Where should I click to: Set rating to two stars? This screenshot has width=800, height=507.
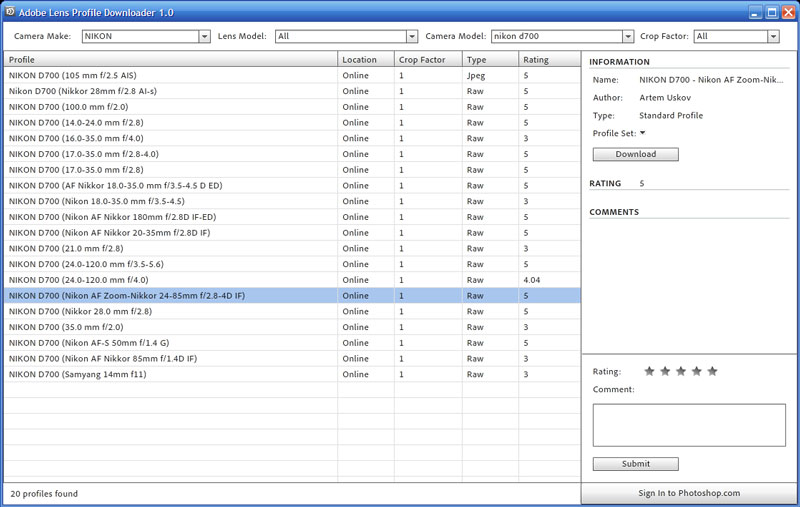point(665,371)
